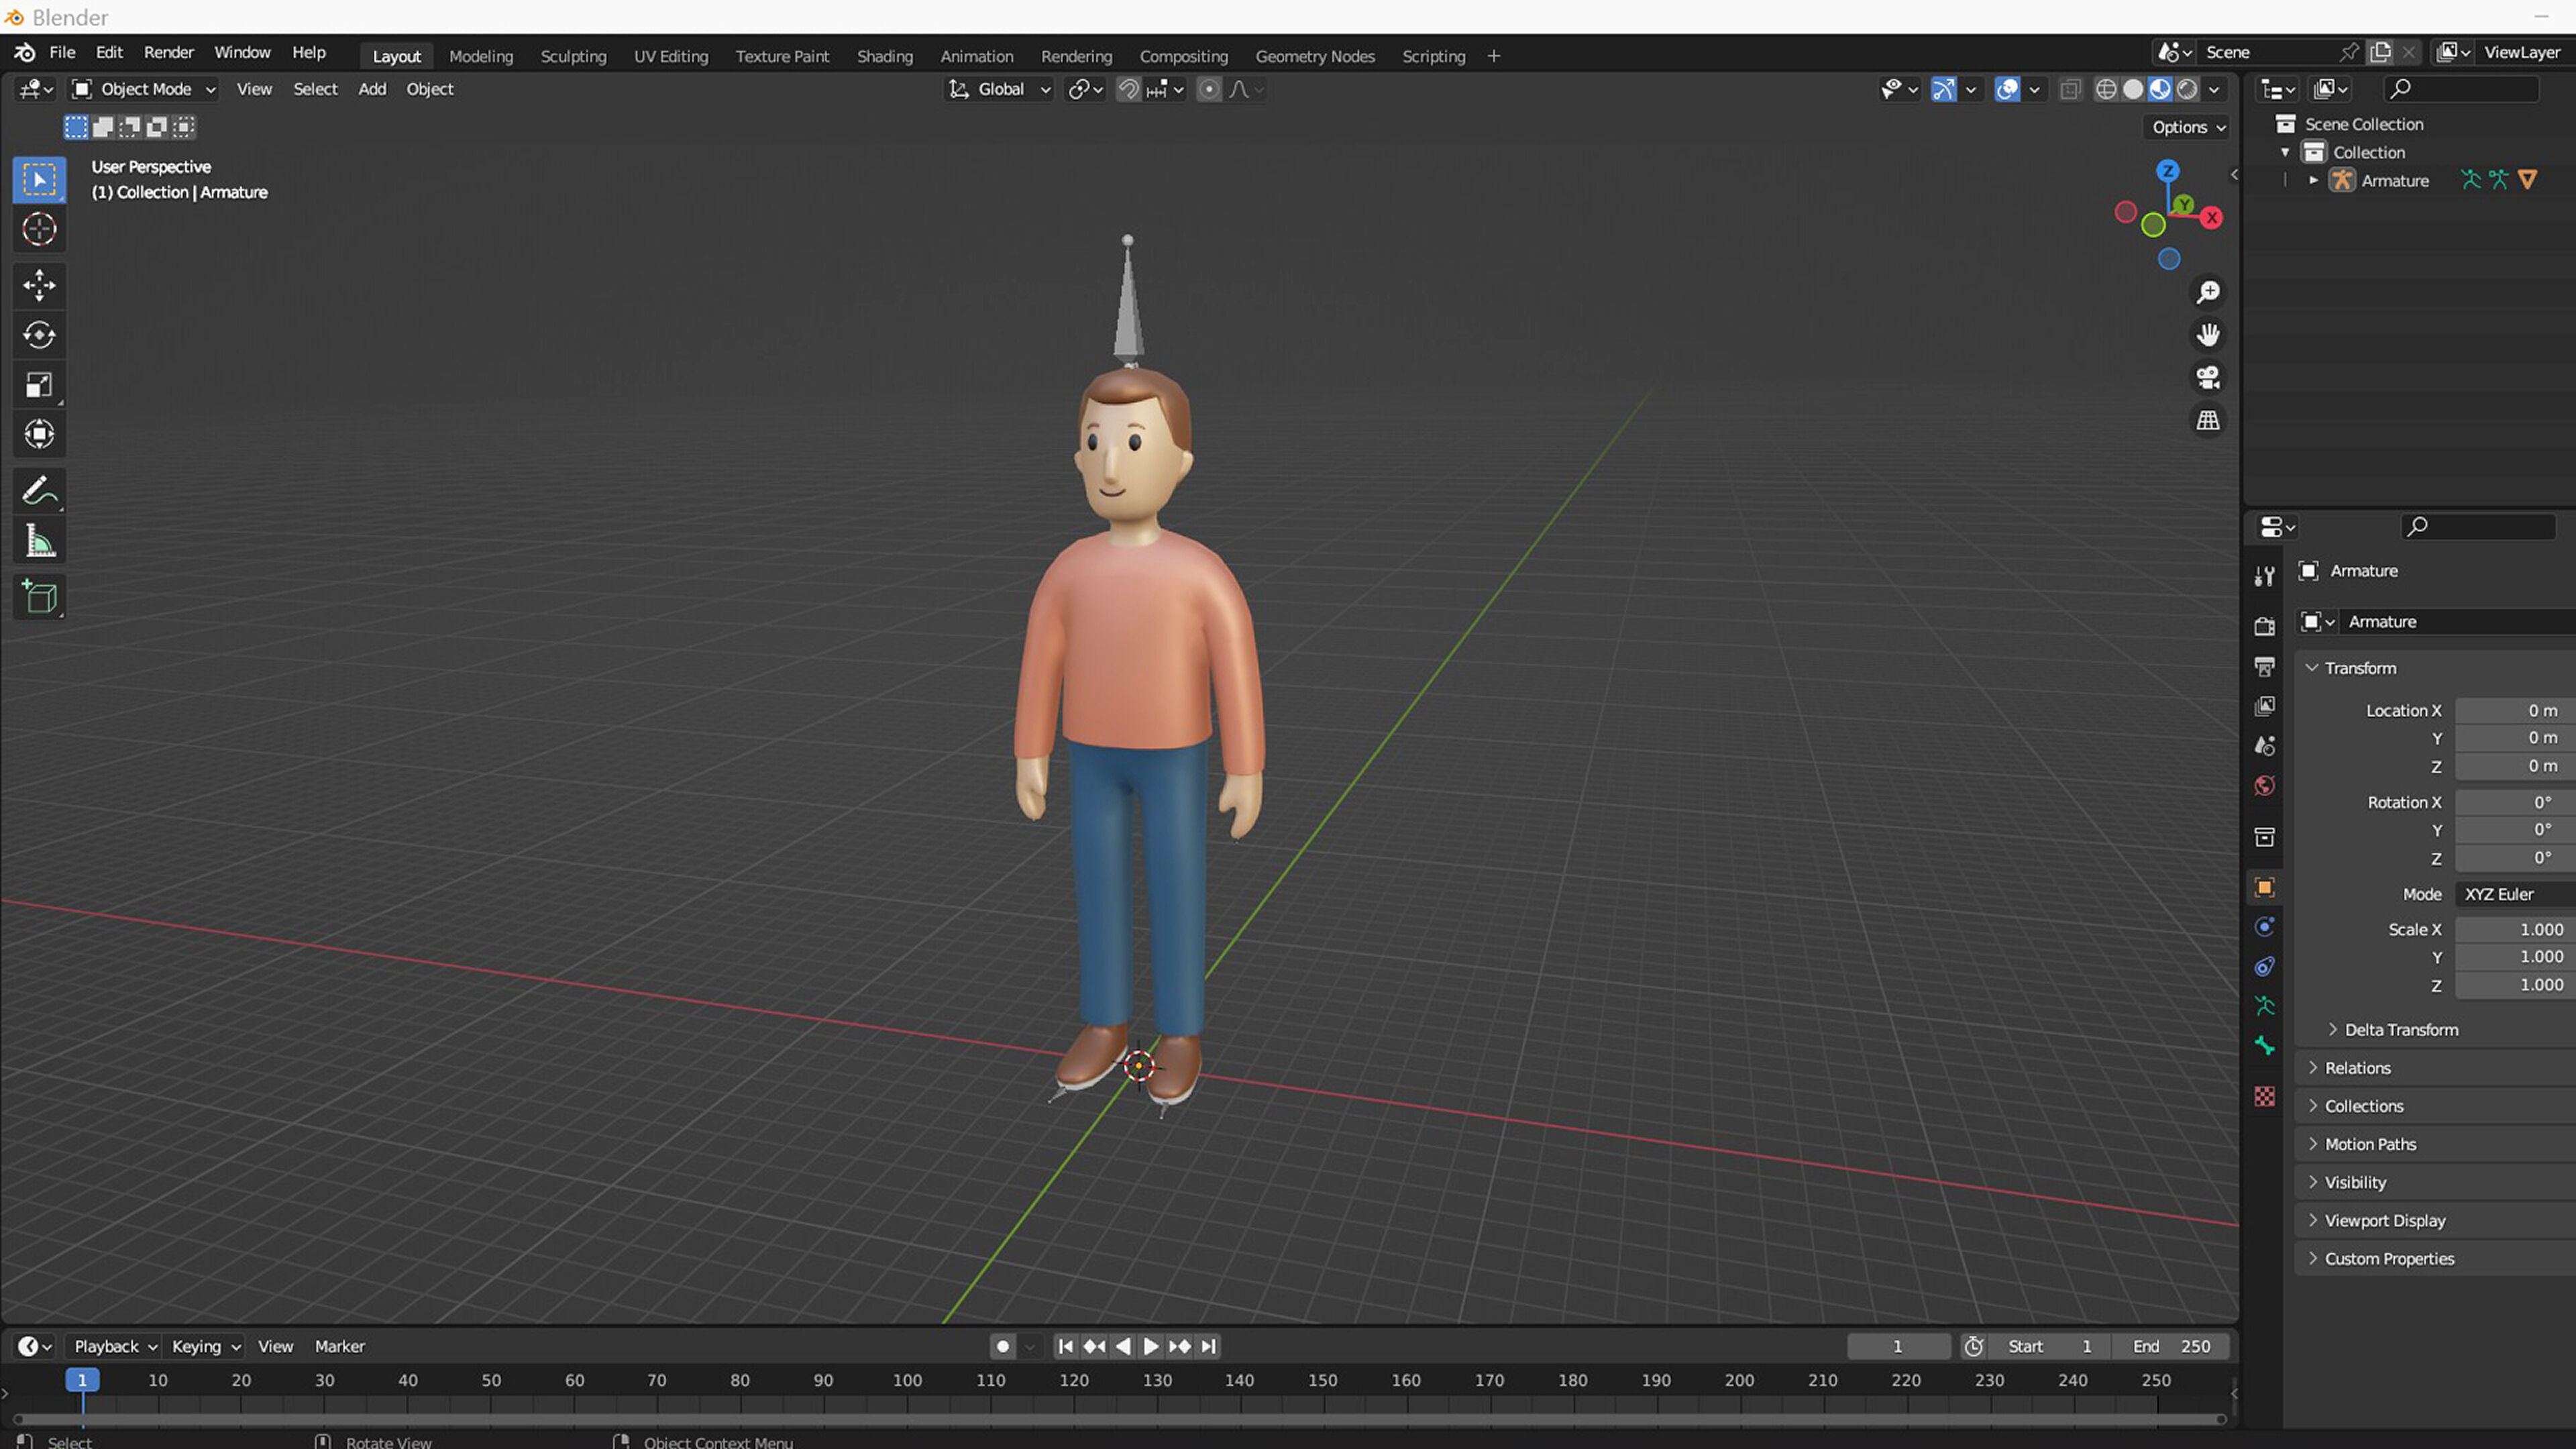Open rotation Mode XYZ Euler dropdown
Image resolution: width=2576 pixels, height=1449 pixels.
coord(2514,894)
